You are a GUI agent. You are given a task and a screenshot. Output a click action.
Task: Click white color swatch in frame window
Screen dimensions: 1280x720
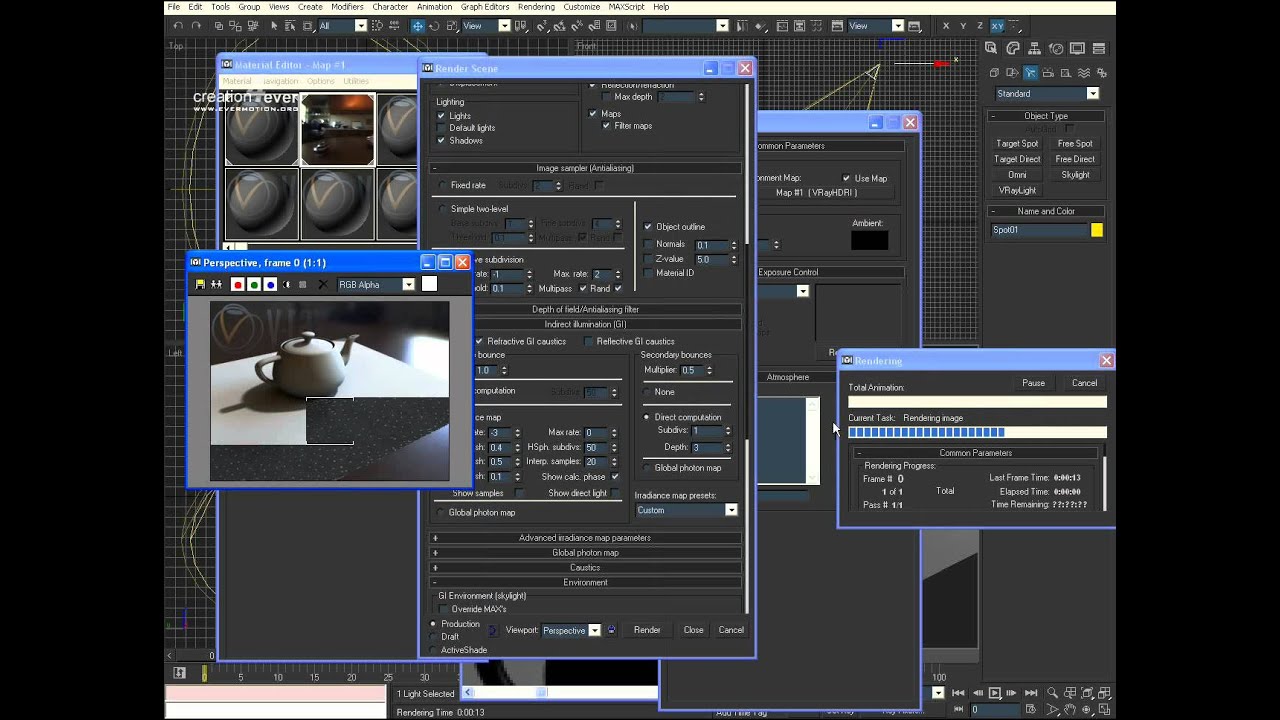(429, 284)
